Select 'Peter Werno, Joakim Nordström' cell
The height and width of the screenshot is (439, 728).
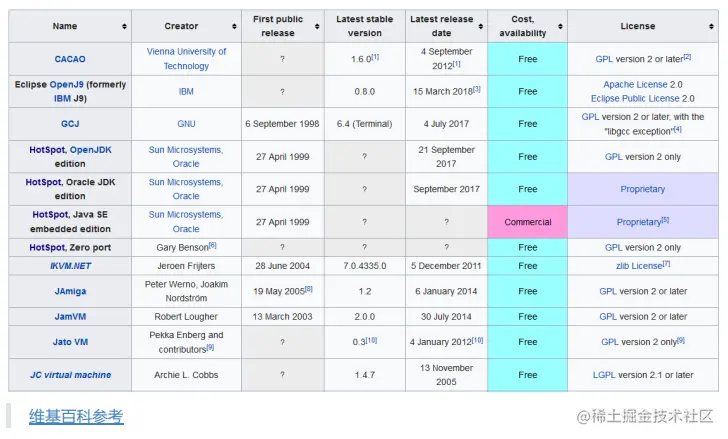coord(186,291)
